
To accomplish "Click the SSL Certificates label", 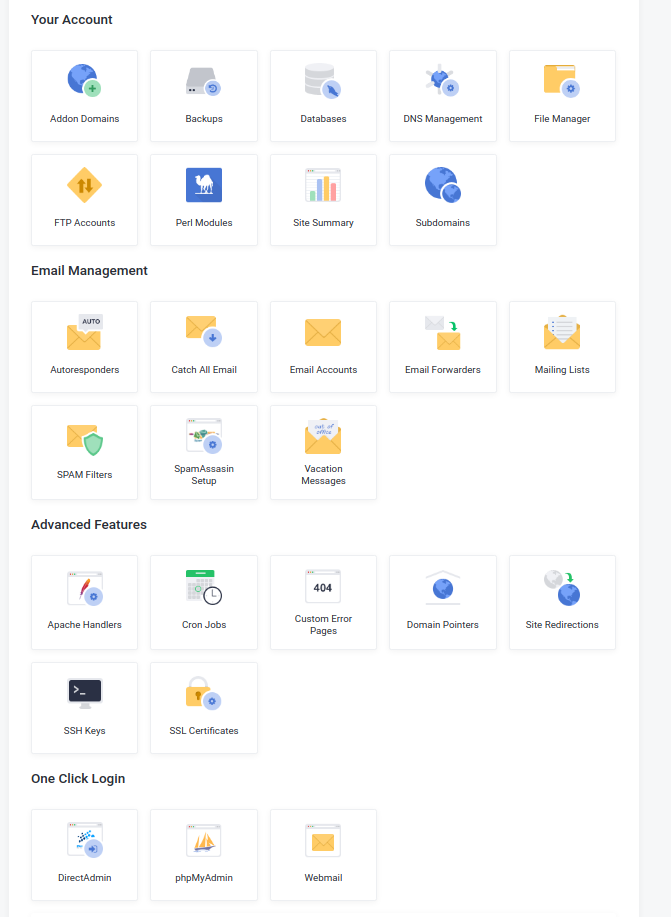I will point(203,731).
